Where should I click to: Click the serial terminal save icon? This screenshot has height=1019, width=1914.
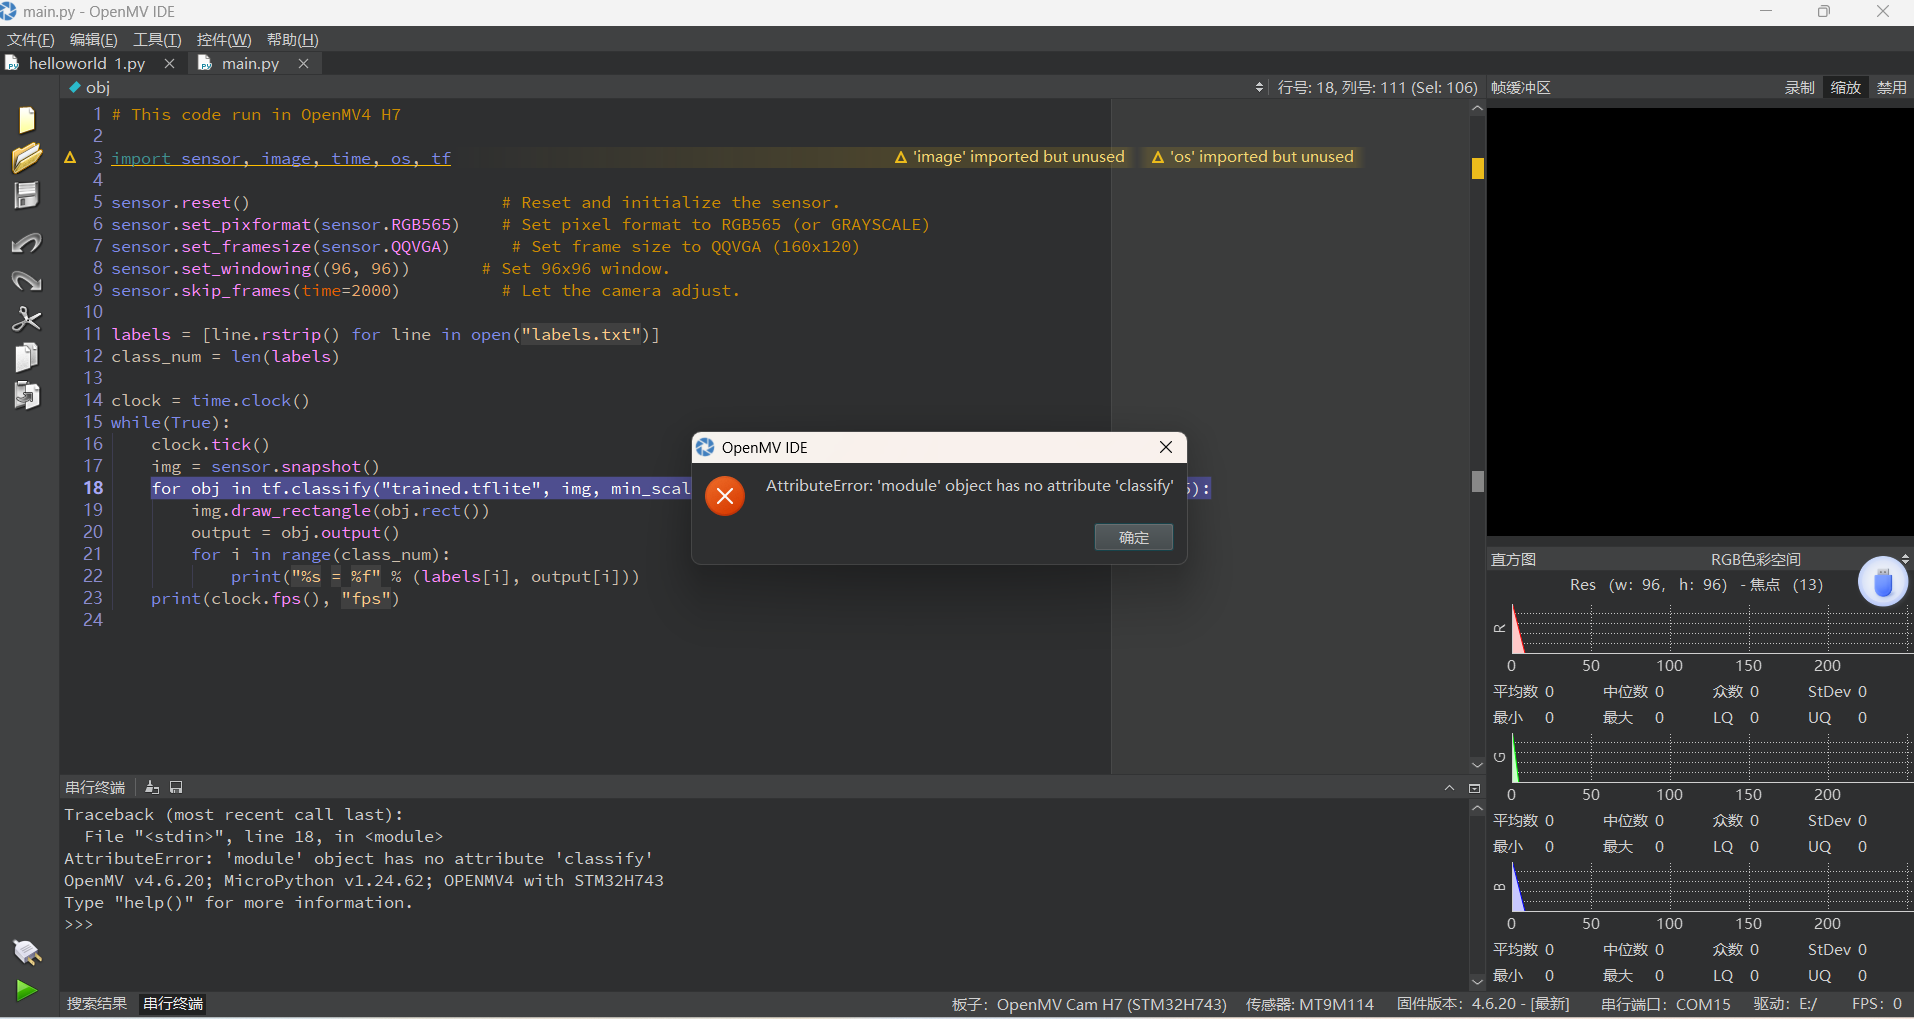pyautogui.click(x=176, y=788)
